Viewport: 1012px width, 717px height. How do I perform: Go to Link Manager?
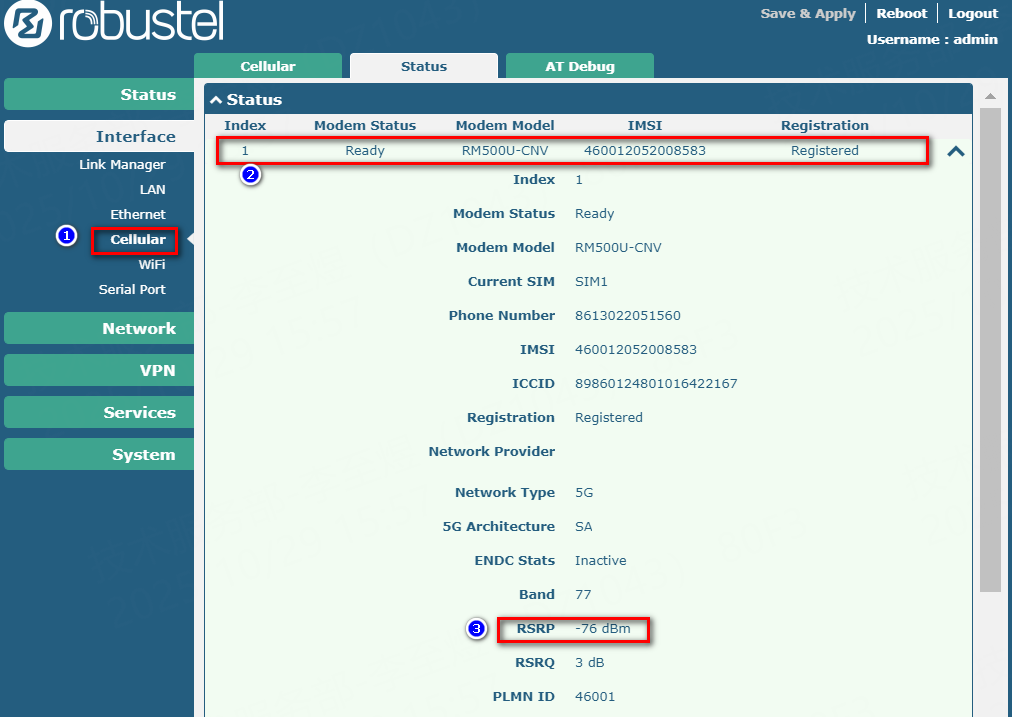pos(122,165)
